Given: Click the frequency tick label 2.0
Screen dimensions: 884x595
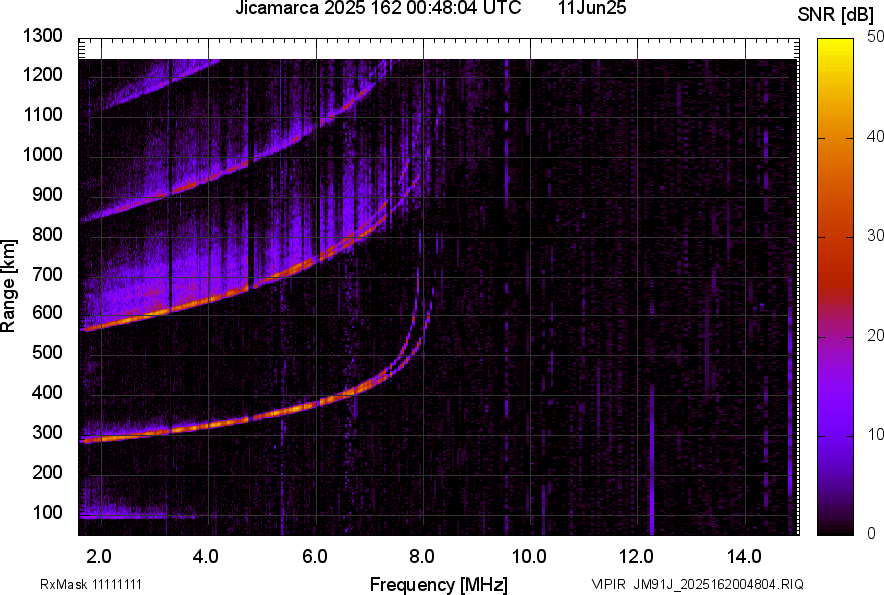Looking at the screenshot, I should click(x=99, y=557).
